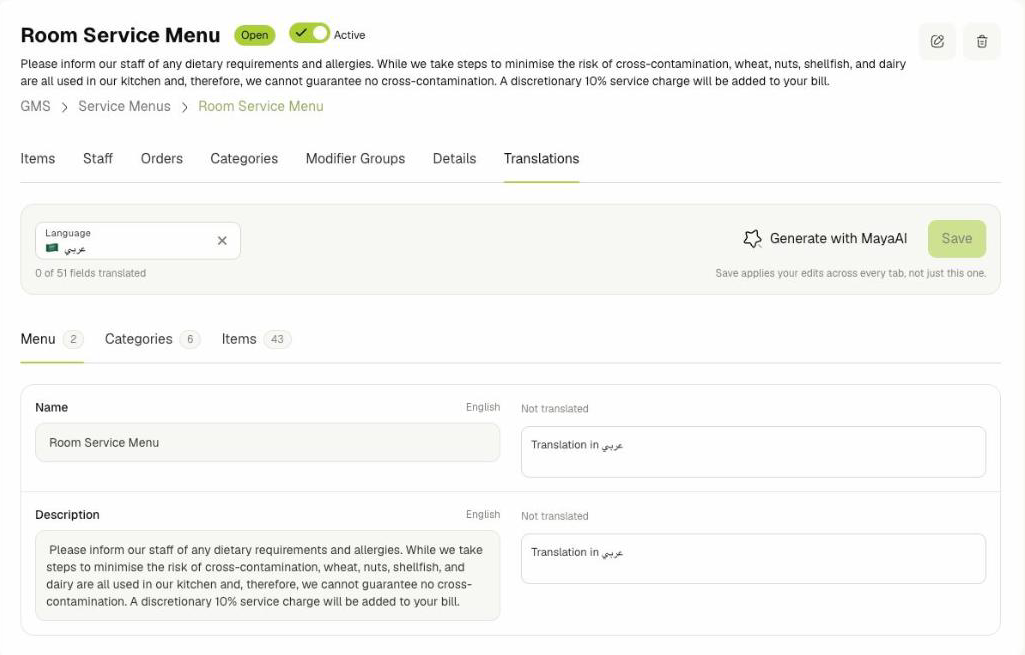The image size is (1025, 655).
Task: Open the Staff tab
Action: [x=98, y=158]
